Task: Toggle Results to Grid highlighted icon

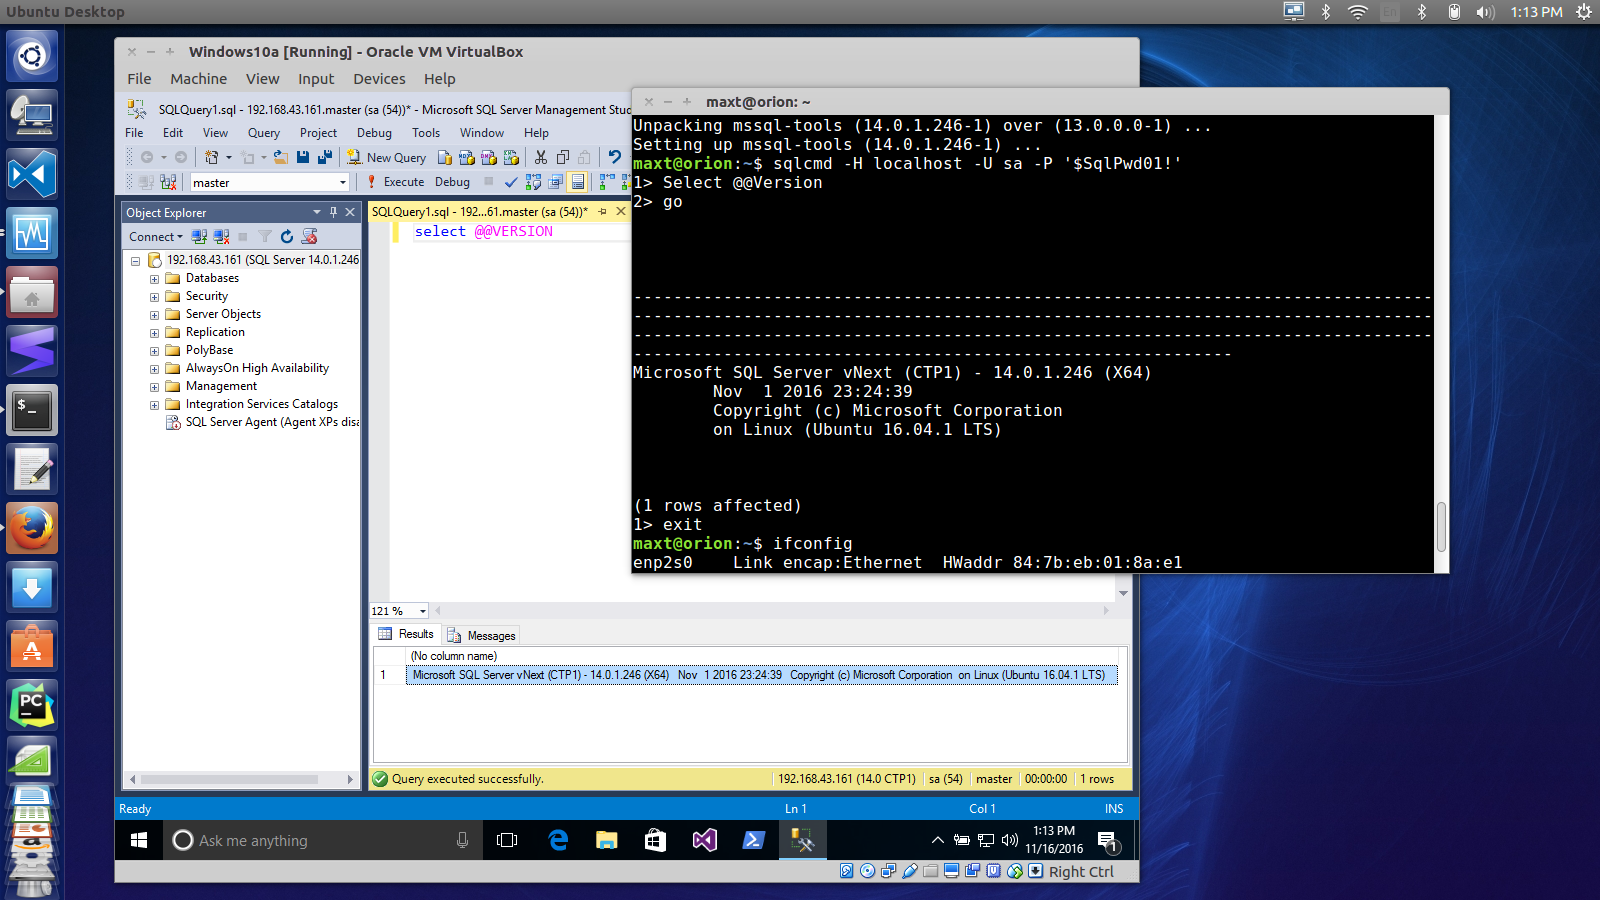Action: click(x=577, y=182)
